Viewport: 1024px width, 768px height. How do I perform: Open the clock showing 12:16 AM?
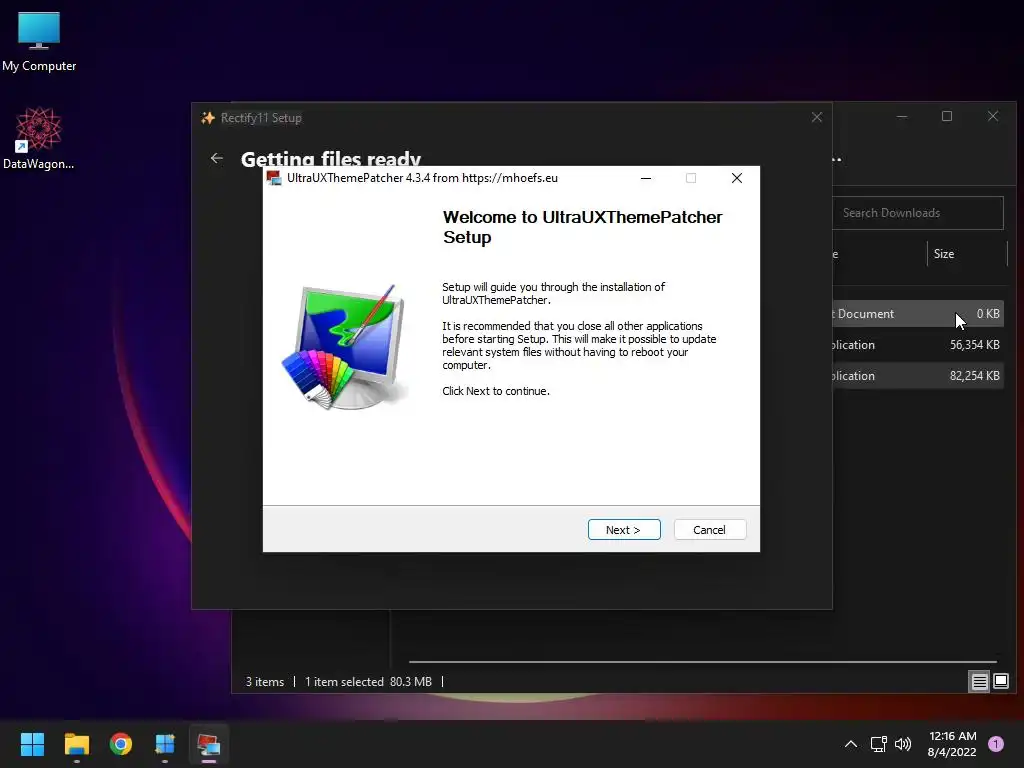pos(952,744)
